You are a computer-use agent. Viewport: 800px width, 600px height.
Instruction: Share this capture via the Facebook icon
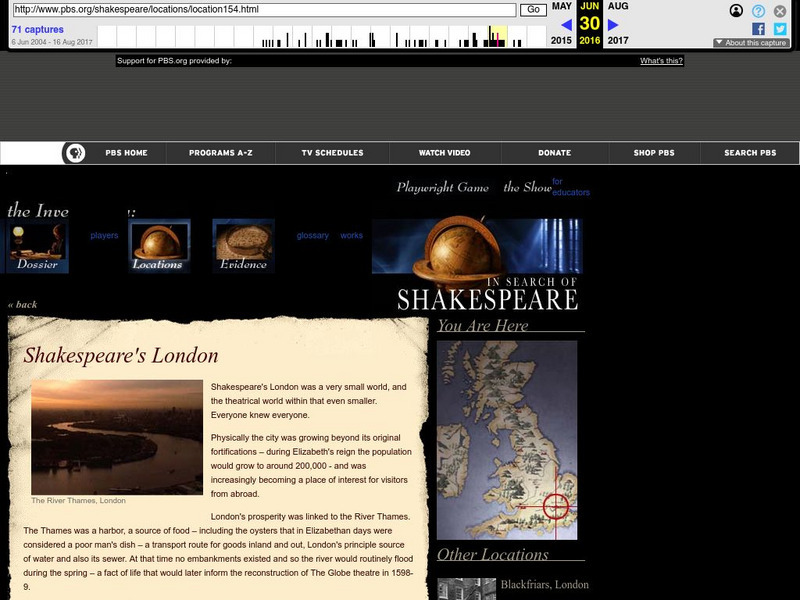coord(759,29)
